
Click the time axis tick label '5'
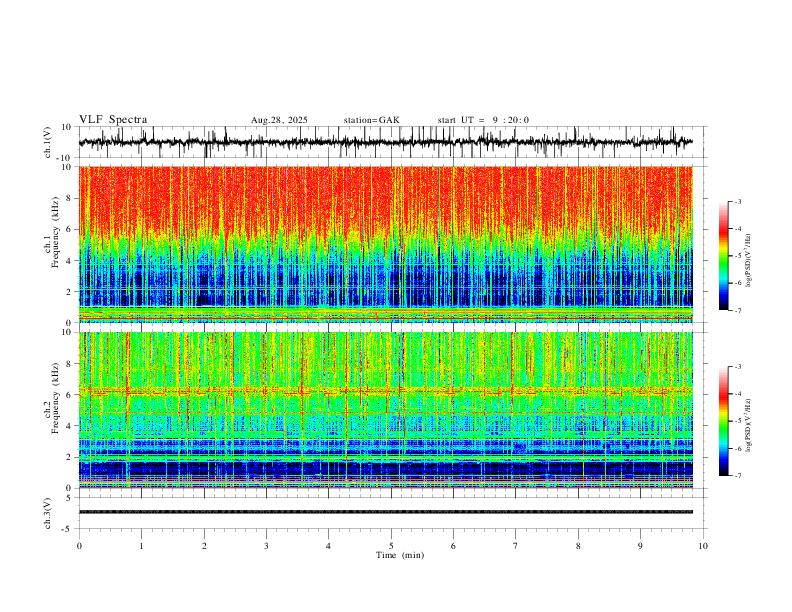tap(391, 546)
